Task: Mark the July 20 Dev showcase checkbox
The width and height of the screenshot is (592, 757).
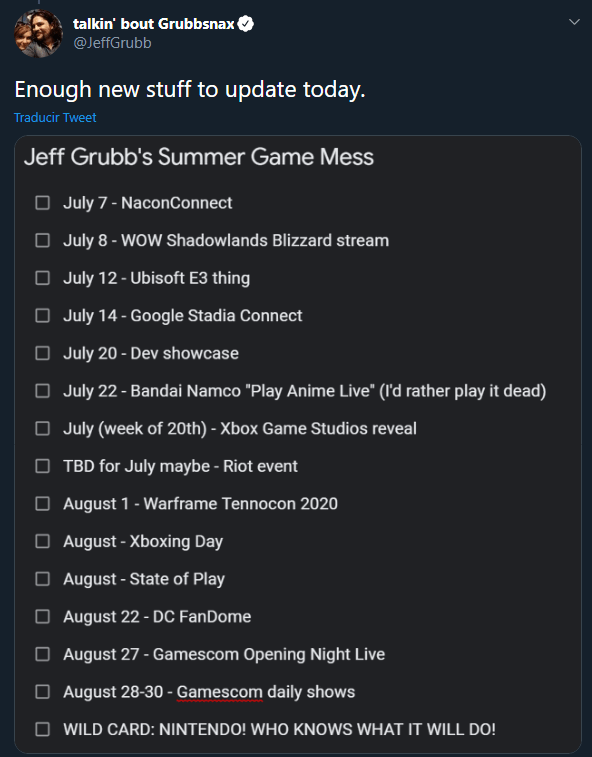Action: [42, 353]
